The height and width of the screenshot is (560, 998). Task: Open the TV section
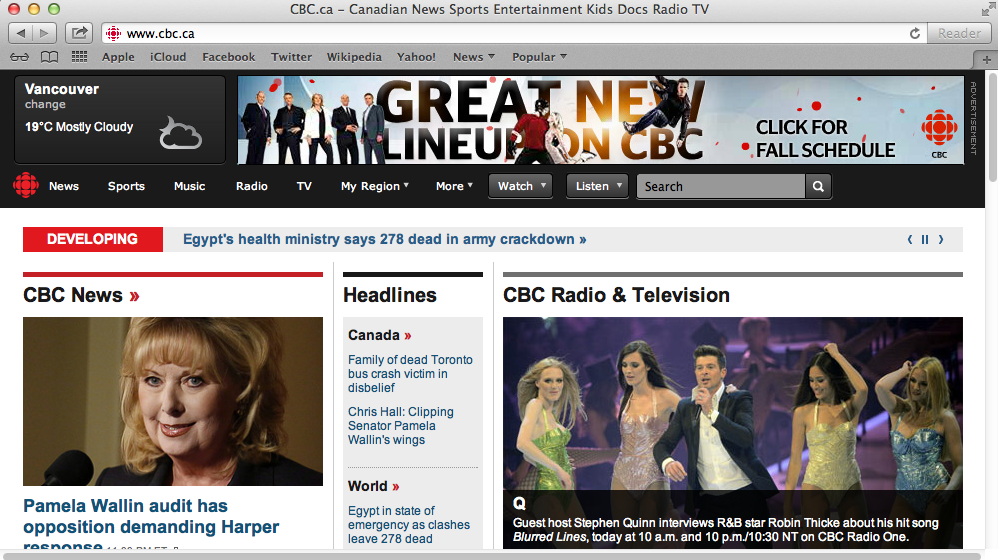[x=304, y=186]
